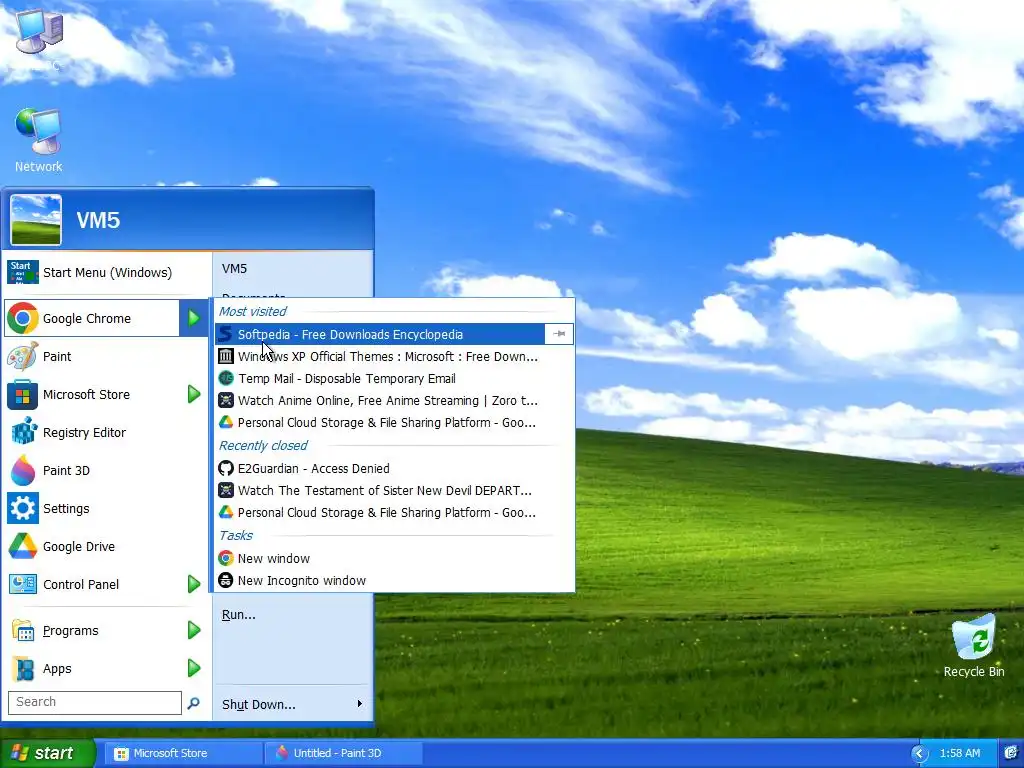1024x768 pixels.
Task: Open Microsoft Store in the start menu
Action: tap(91, 394)
